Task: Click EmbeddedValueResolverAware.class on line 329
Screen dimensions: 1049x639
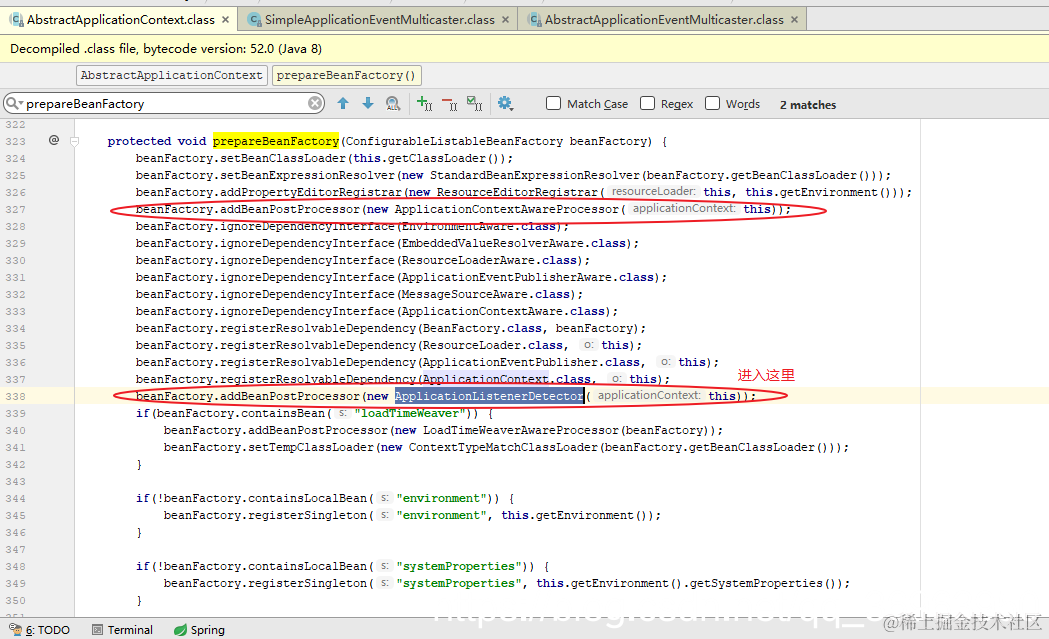Action: 514,244
